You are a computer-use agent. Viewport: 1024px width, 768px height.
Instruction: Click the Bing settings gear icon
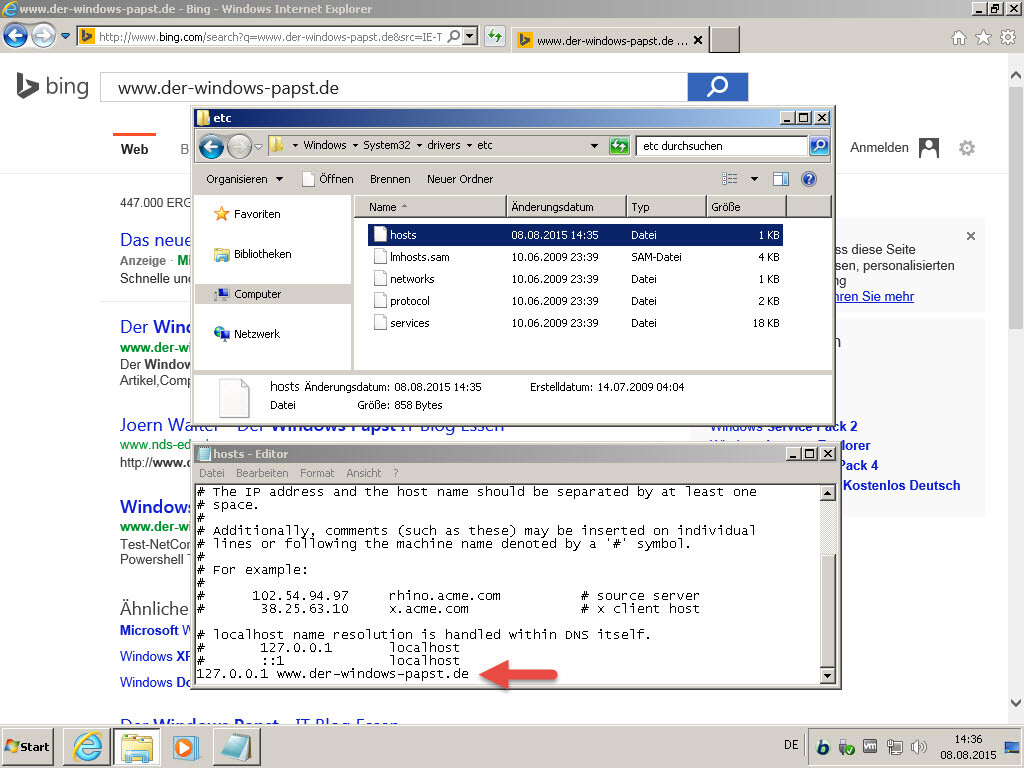tap(966, 148)
